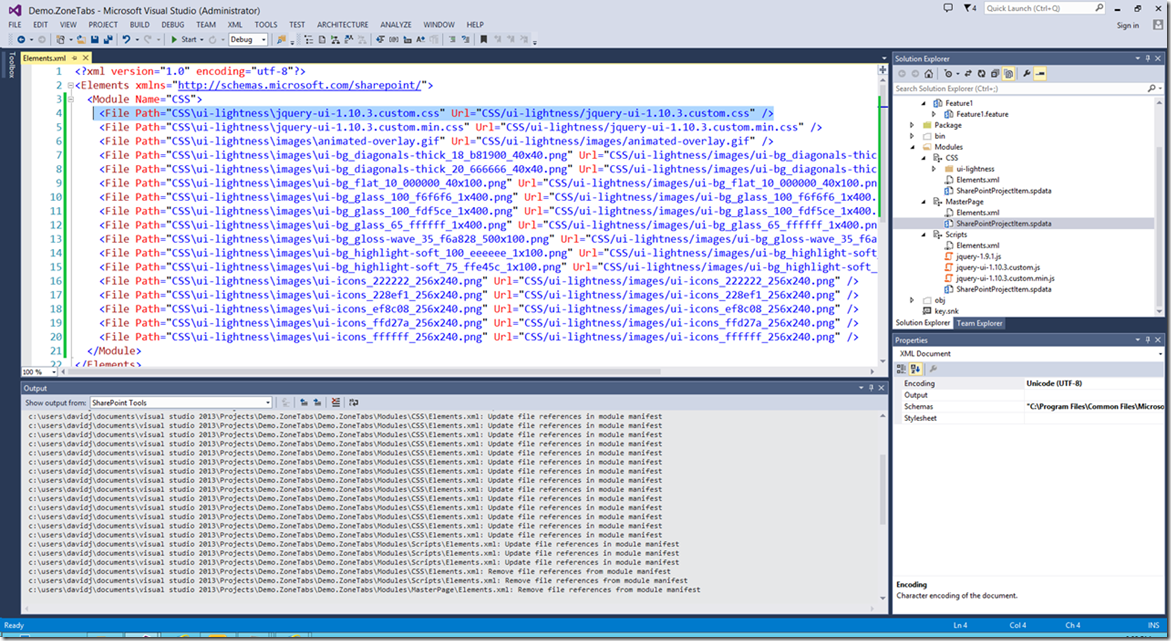This screenshot has height=641, width=1171.
Task: Toggle Show All Files in Solution Explorer
Action: tap(1008, 74)
